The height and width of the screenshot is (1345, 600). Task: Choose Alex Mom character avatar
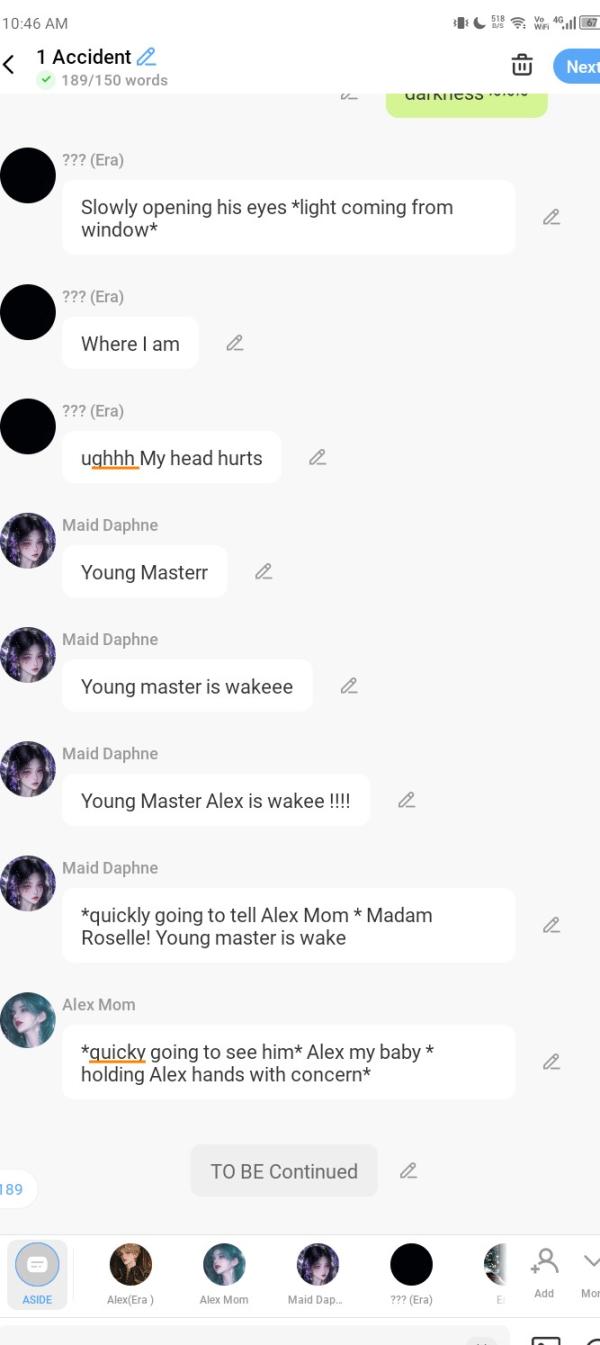tap(224, 1273)
